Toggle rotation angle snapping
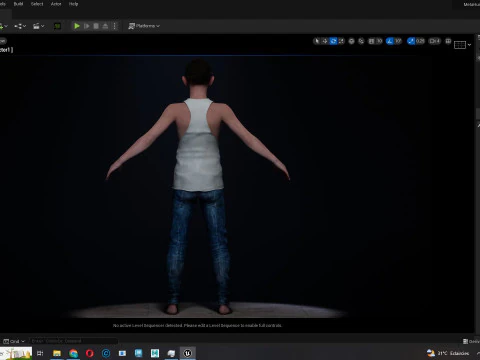 (389, 41)
